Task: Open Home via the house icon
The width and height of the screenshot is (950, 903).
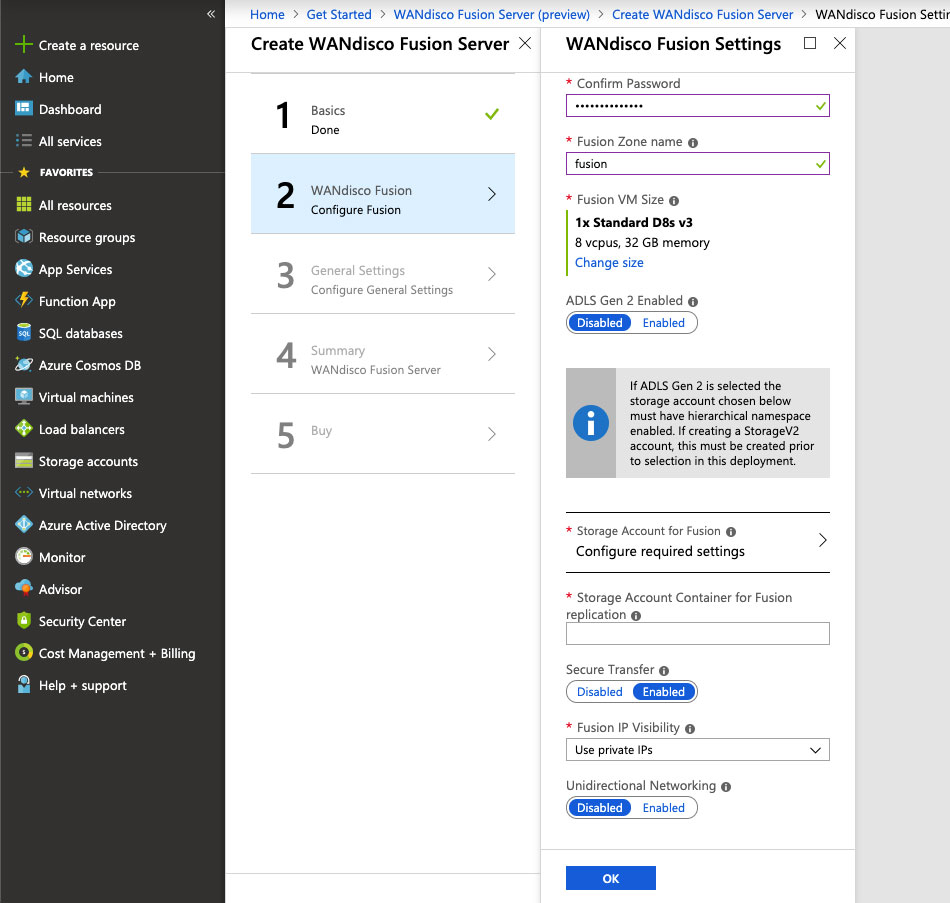Action: (x=24, y=77)
